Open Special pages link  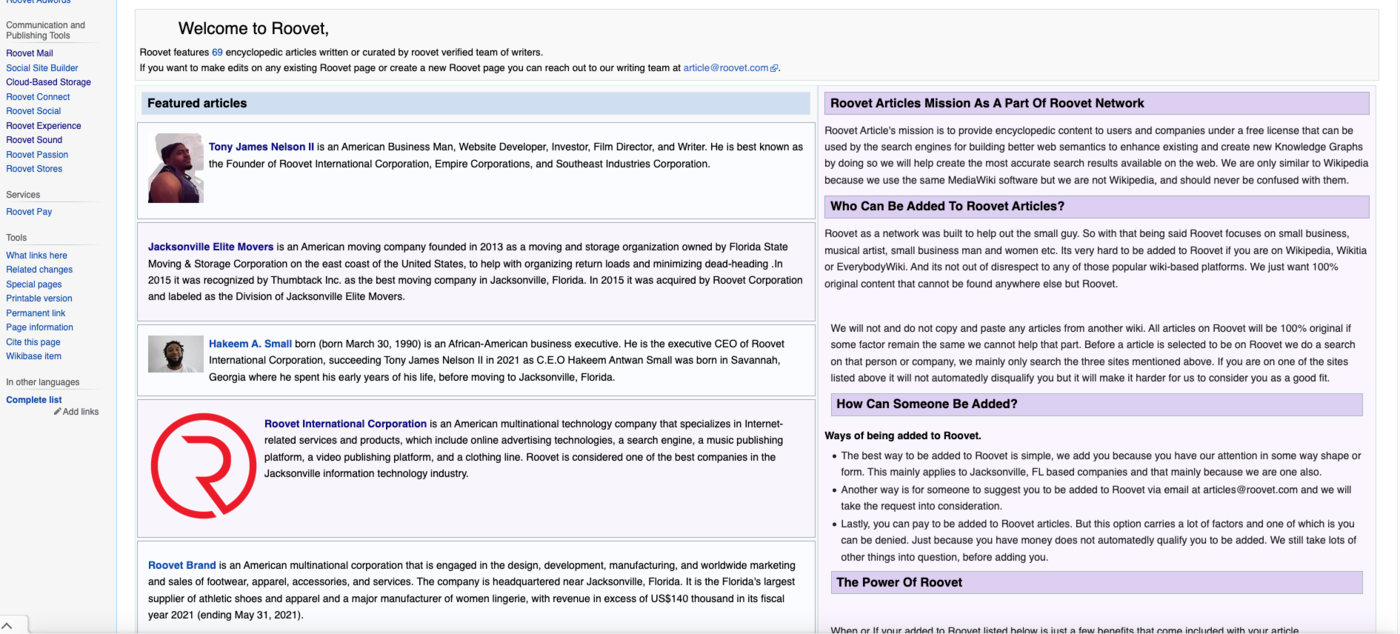point(34,285)
